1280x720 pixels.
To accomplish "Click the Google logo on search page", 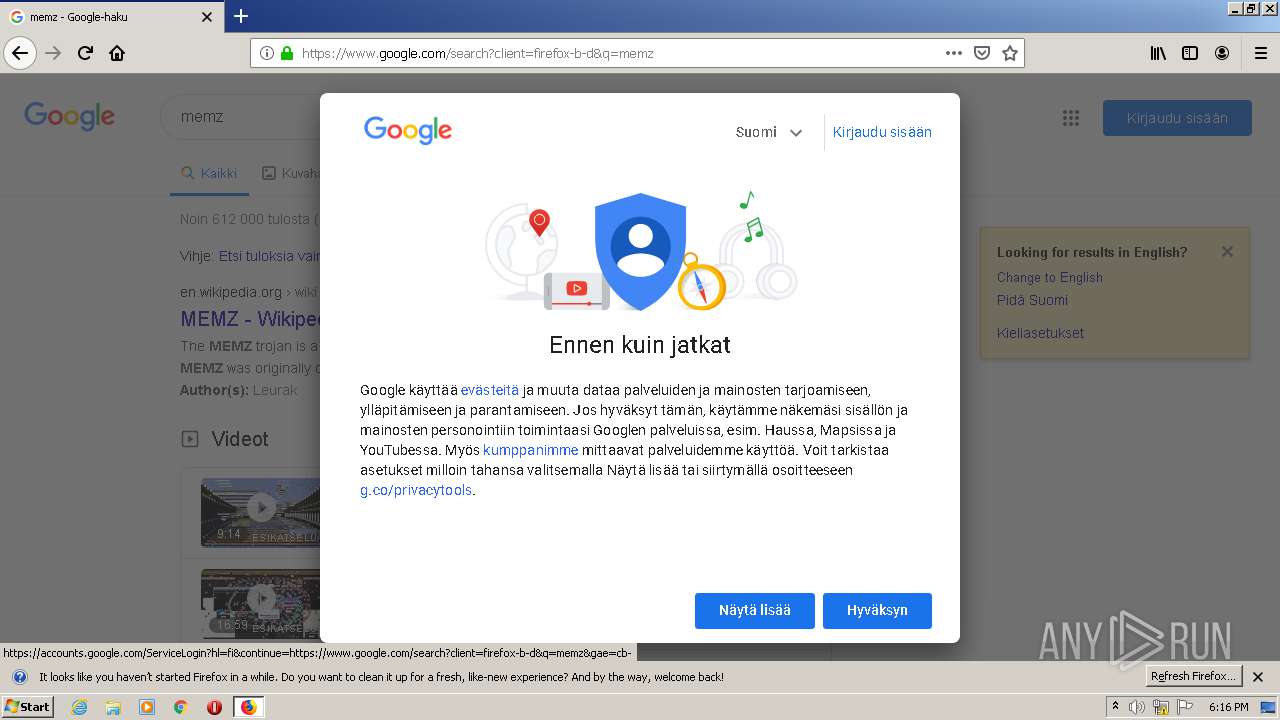I will (x=70, y=116).
